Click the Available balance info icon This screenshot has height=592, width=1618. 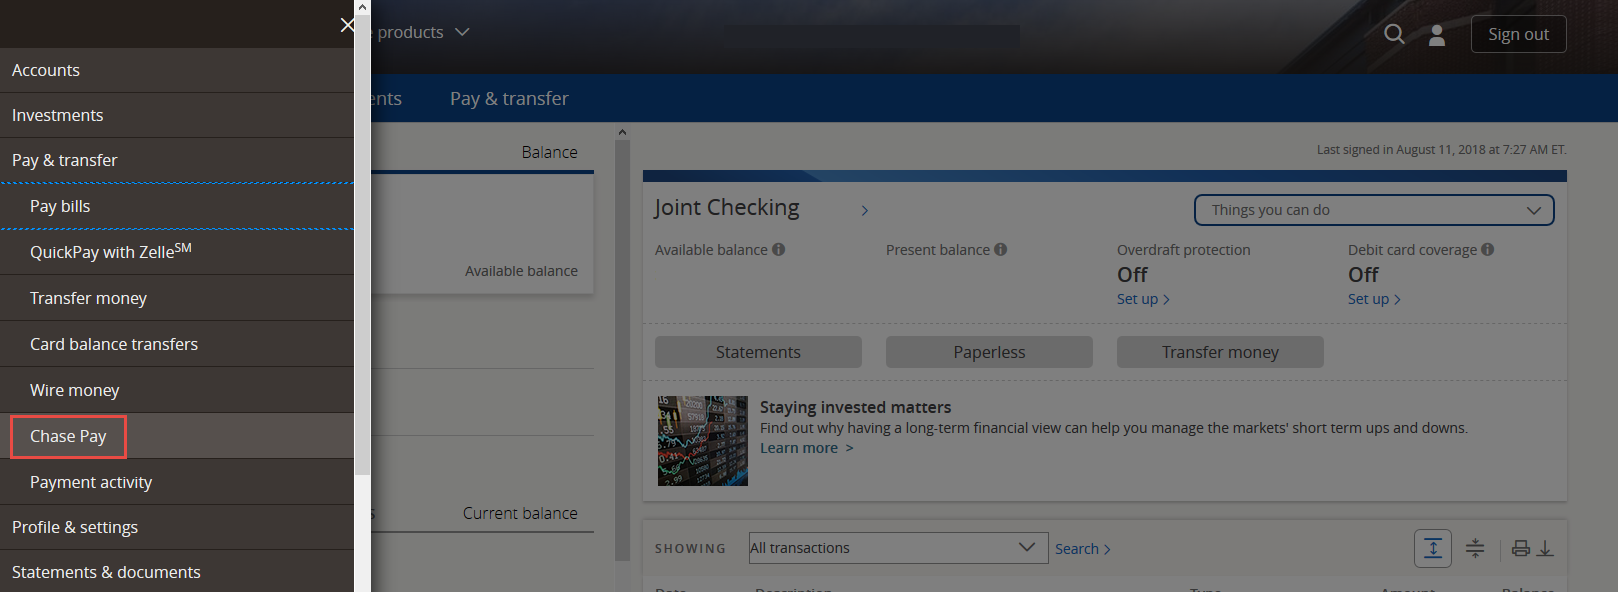(779, 250)
